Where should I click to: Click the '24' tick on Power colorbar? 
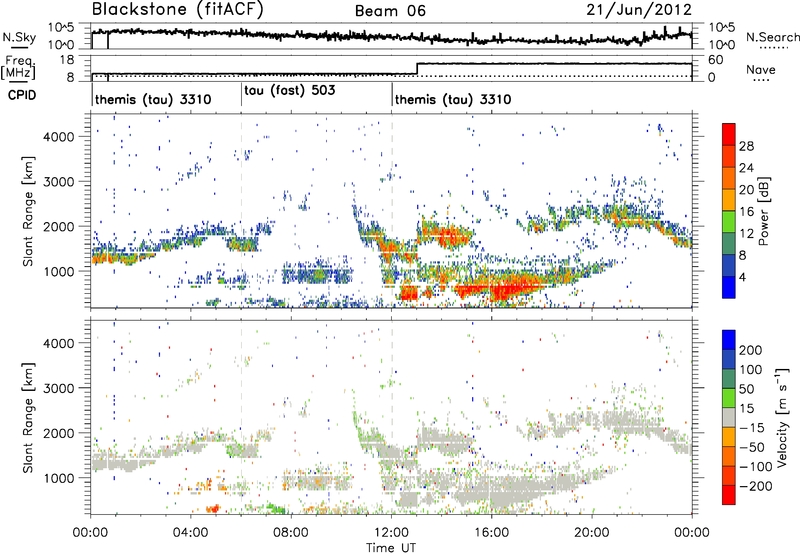tap(746, 168)
